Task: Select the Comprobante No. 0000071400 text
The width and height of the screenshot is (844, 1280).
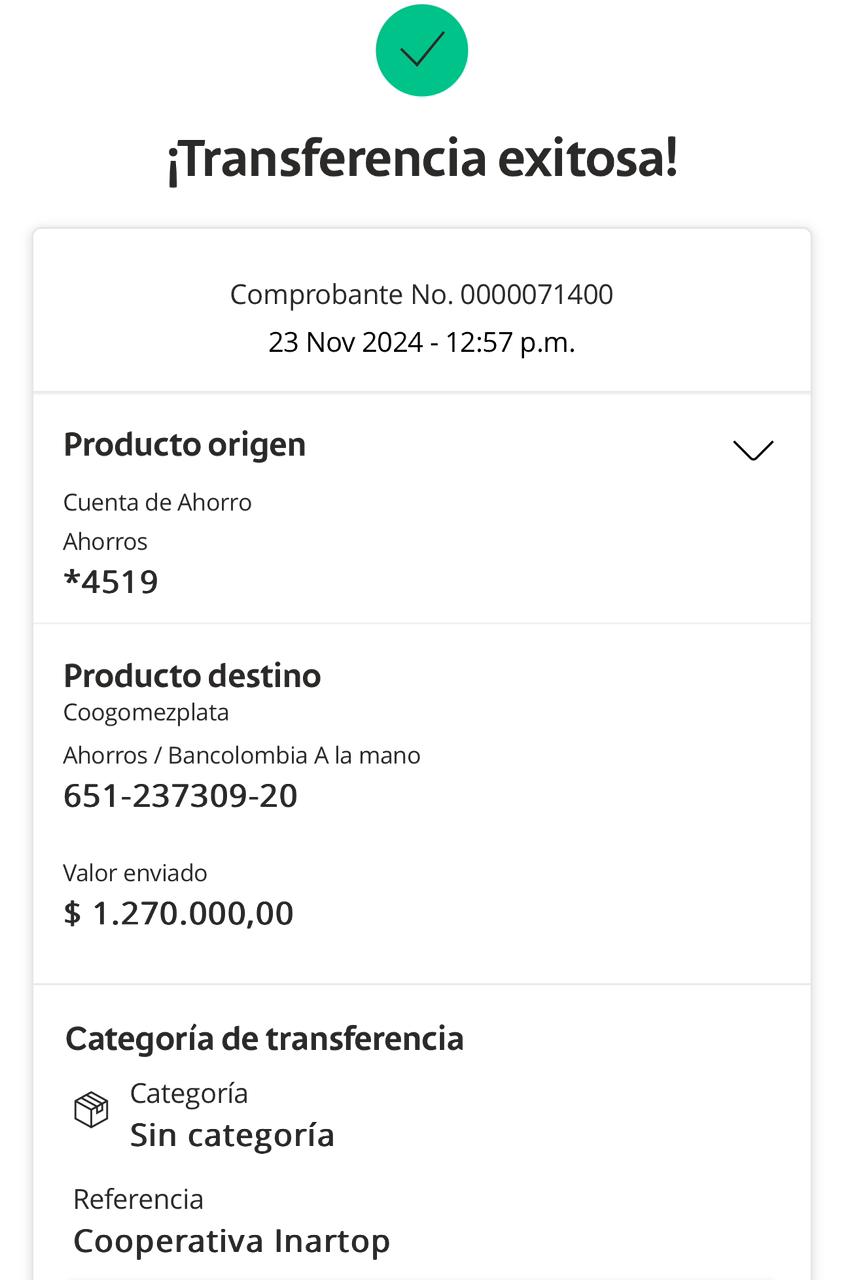Action: tap(421, 295)
